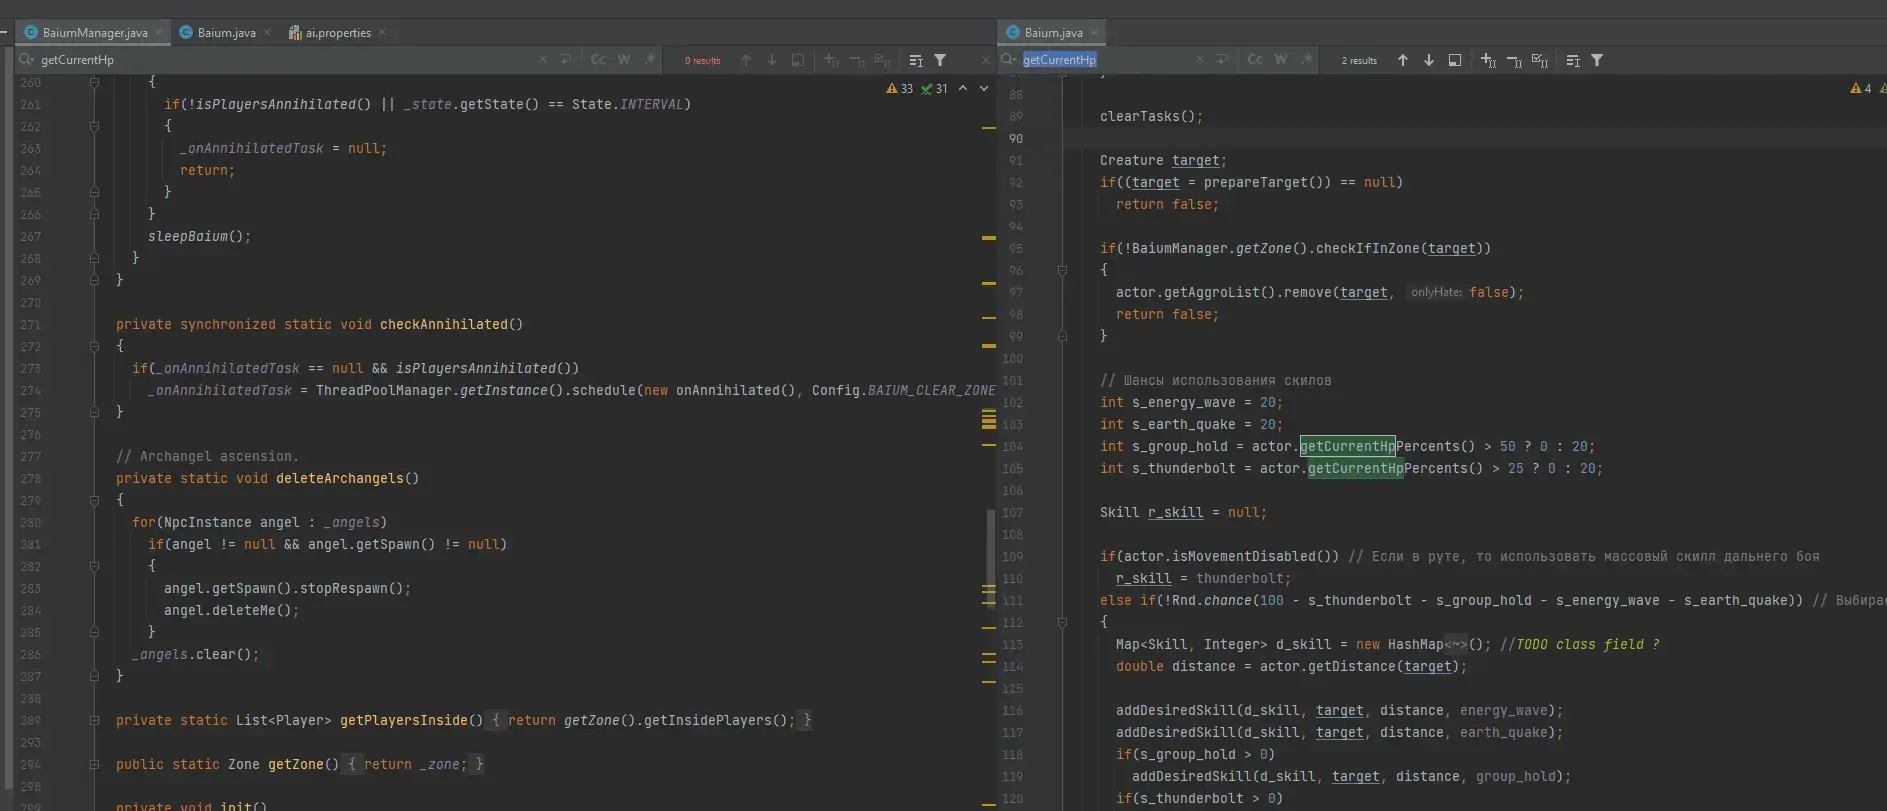Click new-line icon in left search field
Viewport: 1887px width, 811px height.
pos(566,60)
